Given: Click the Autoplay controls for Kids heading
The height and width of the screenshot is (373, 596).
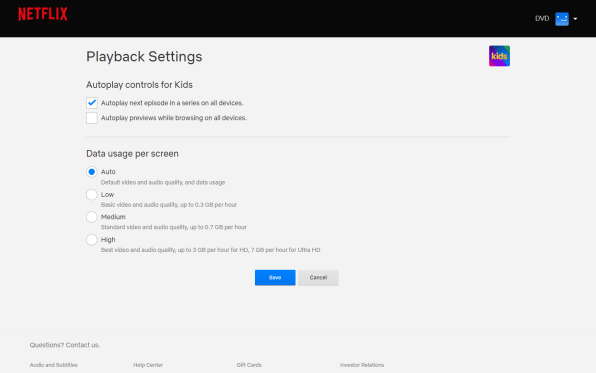Looking at the screenshot, I should pos(139,85).
